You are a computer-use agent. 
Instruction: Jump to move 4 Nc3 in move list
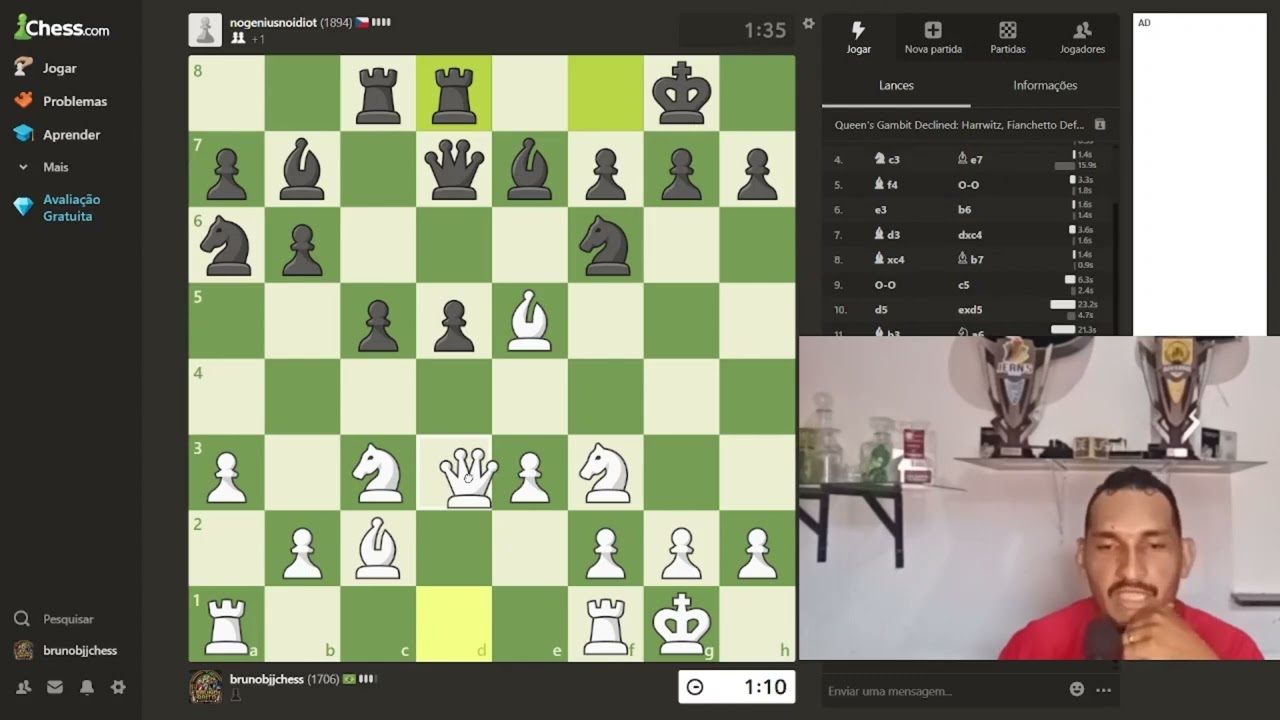pyautogui.click(x=887, y=160)
